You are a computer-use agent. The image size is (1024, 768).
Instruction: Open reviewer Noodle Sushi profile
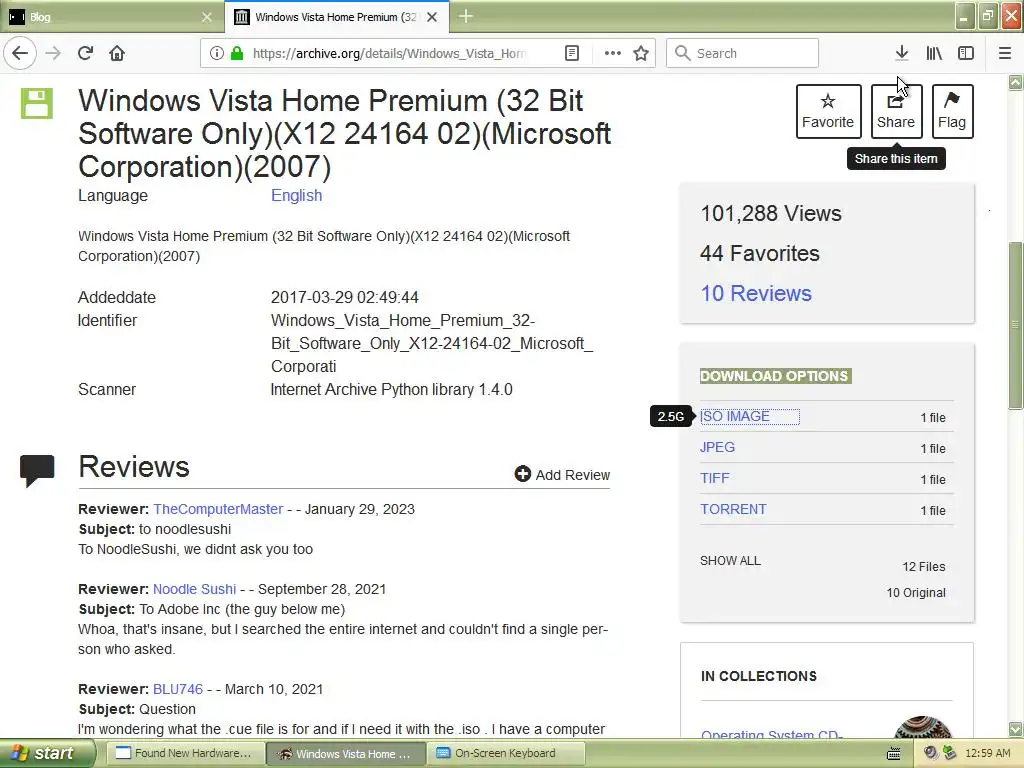pos(195,589)
